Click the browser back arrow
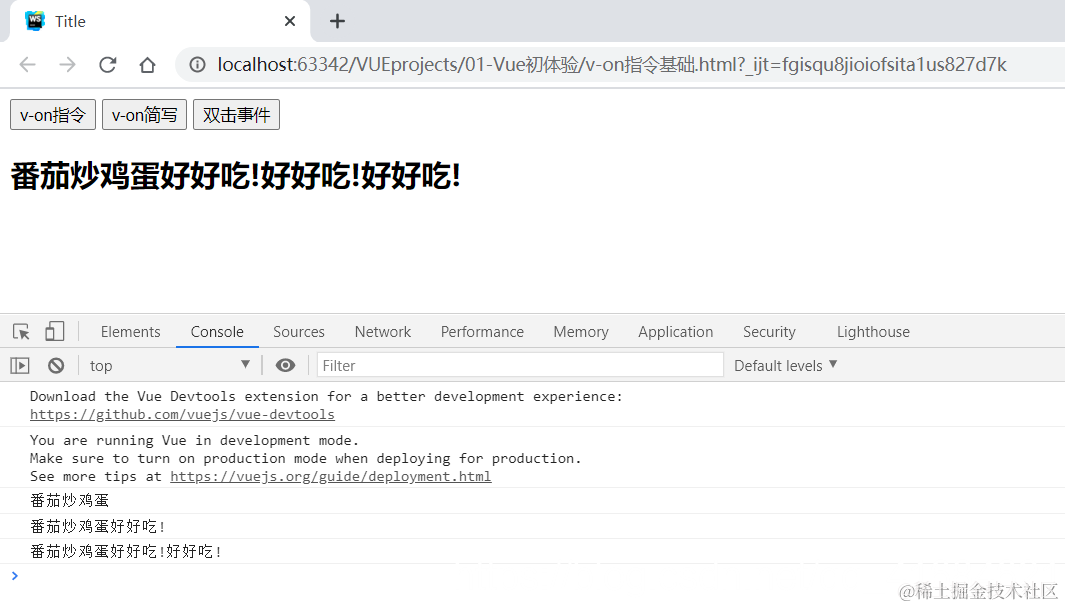This screenshot has width=1065, height=608. tap(27, 65)
